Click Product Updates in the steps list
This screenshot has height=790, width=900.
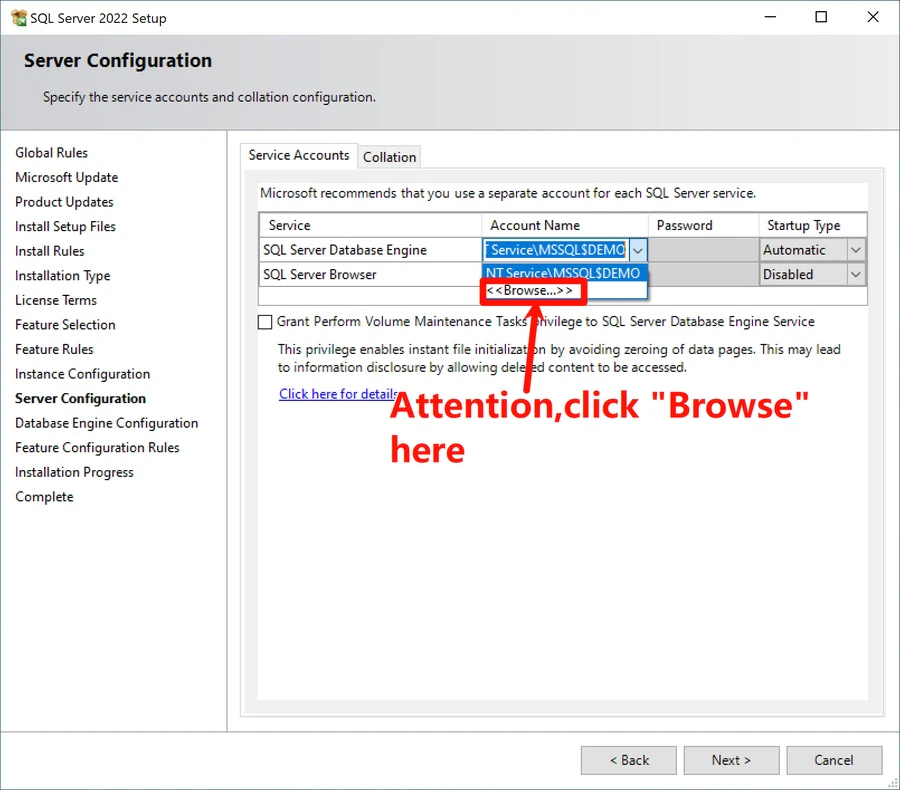(64, 202)
